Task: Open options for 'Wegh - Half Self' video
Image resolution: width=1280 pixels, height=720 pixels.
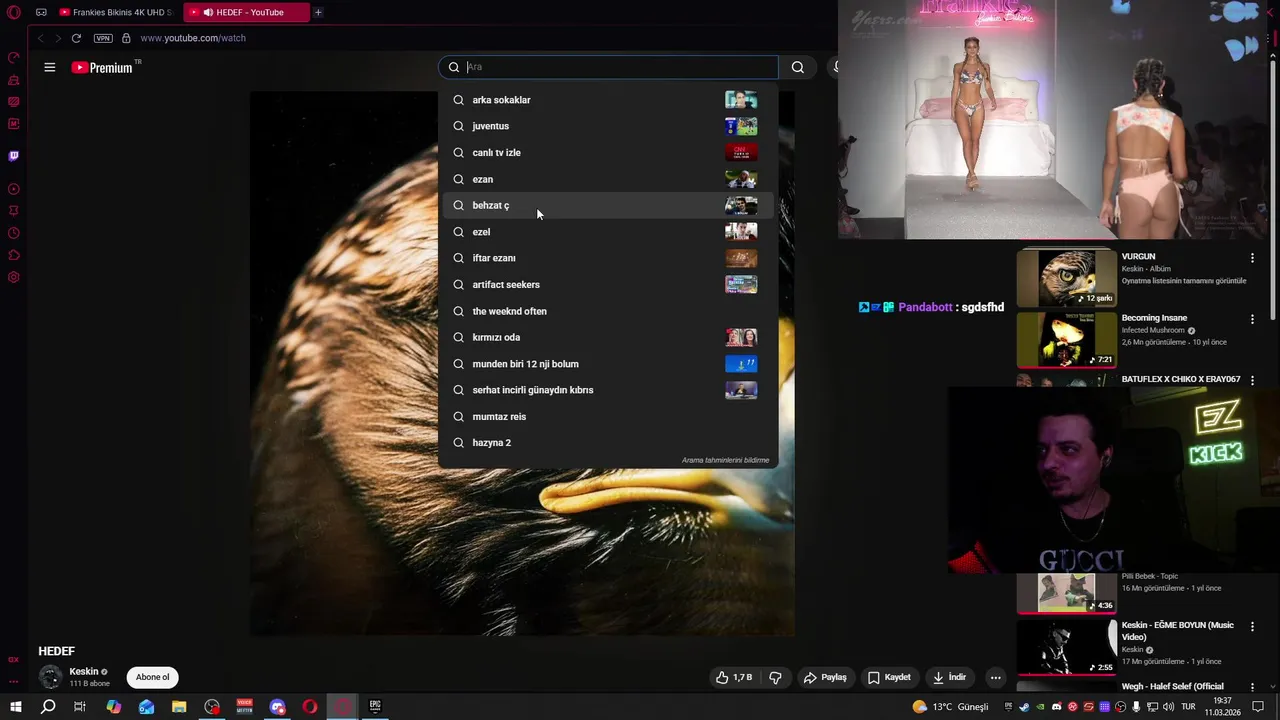Action: tap(1252, 688)
